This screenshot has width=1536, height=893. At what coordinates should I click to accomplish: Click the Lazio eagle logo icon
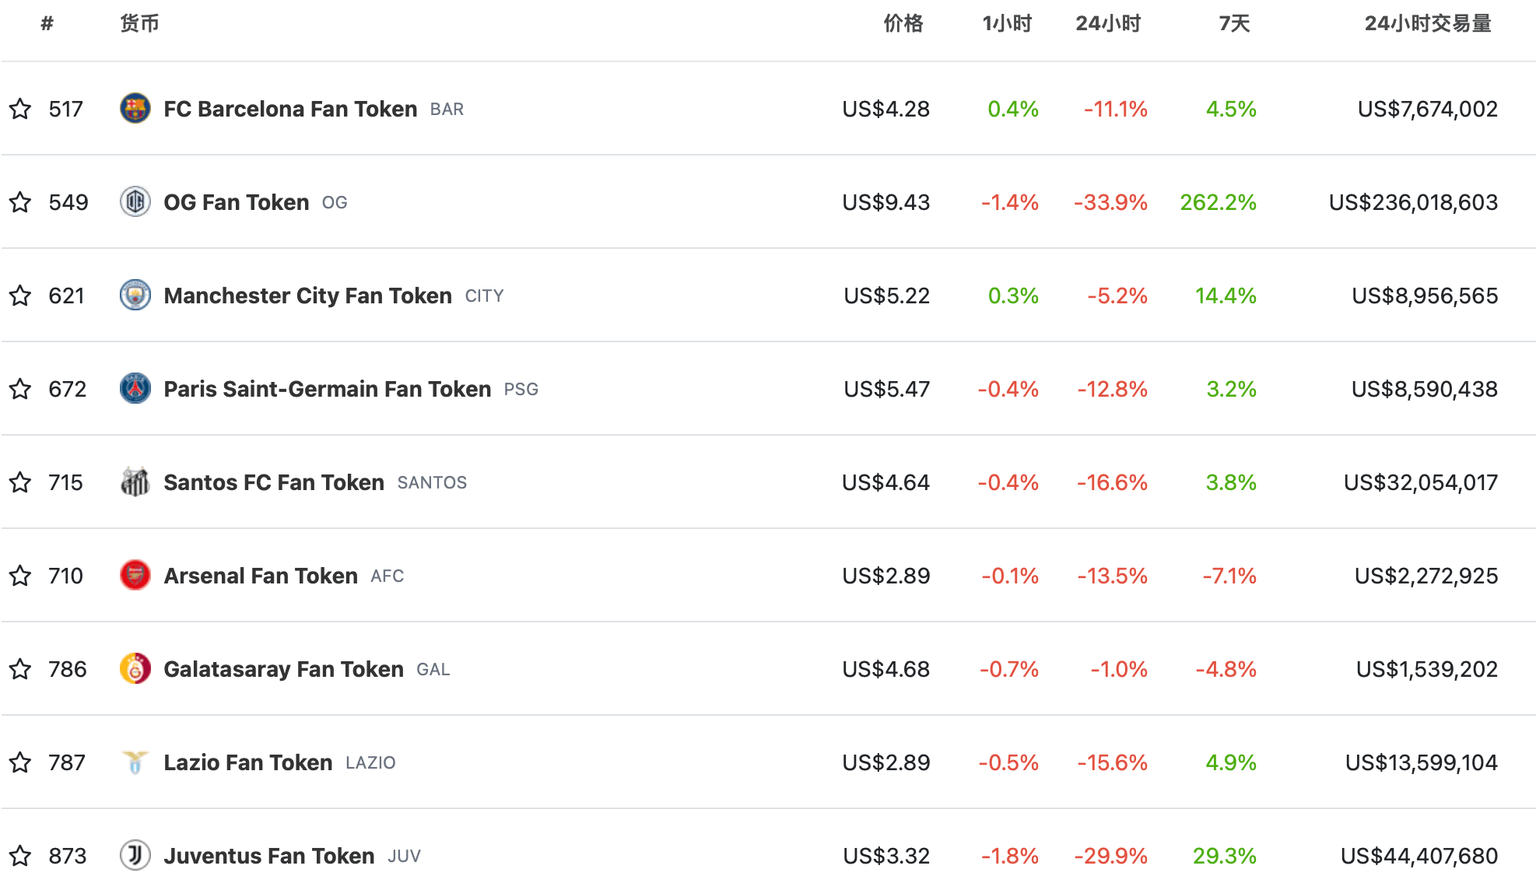(x=135, y=762)
